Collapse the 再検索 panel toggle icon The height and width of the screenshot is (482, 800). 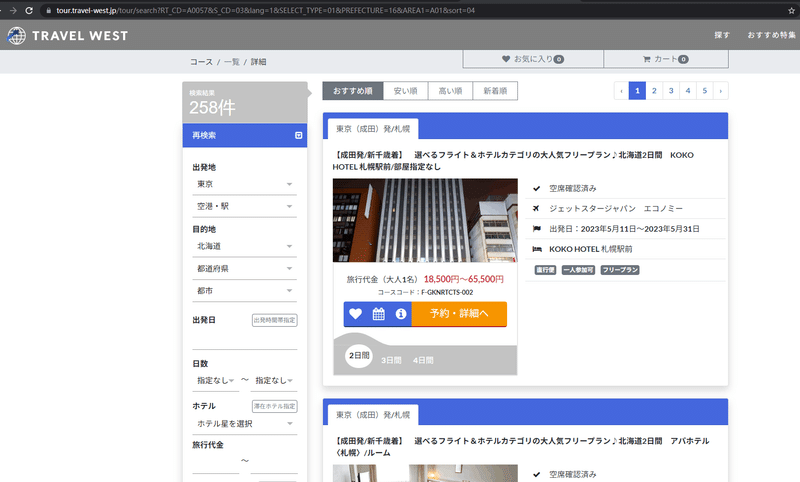pos(298,135)
